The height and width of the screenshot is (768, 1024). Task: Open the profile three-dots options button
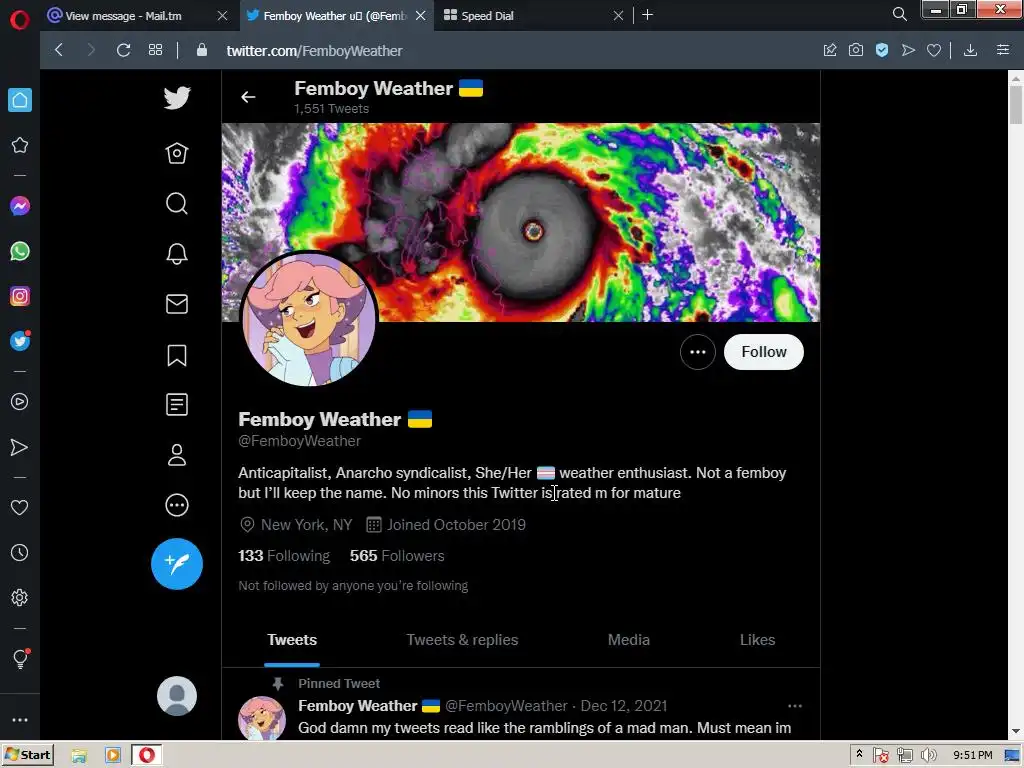click(697, 352)
